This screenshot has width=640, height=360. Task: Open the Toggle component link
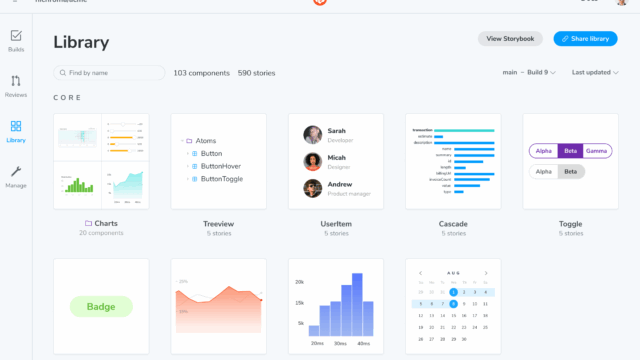pyautogui.click(x=571, y=224)
